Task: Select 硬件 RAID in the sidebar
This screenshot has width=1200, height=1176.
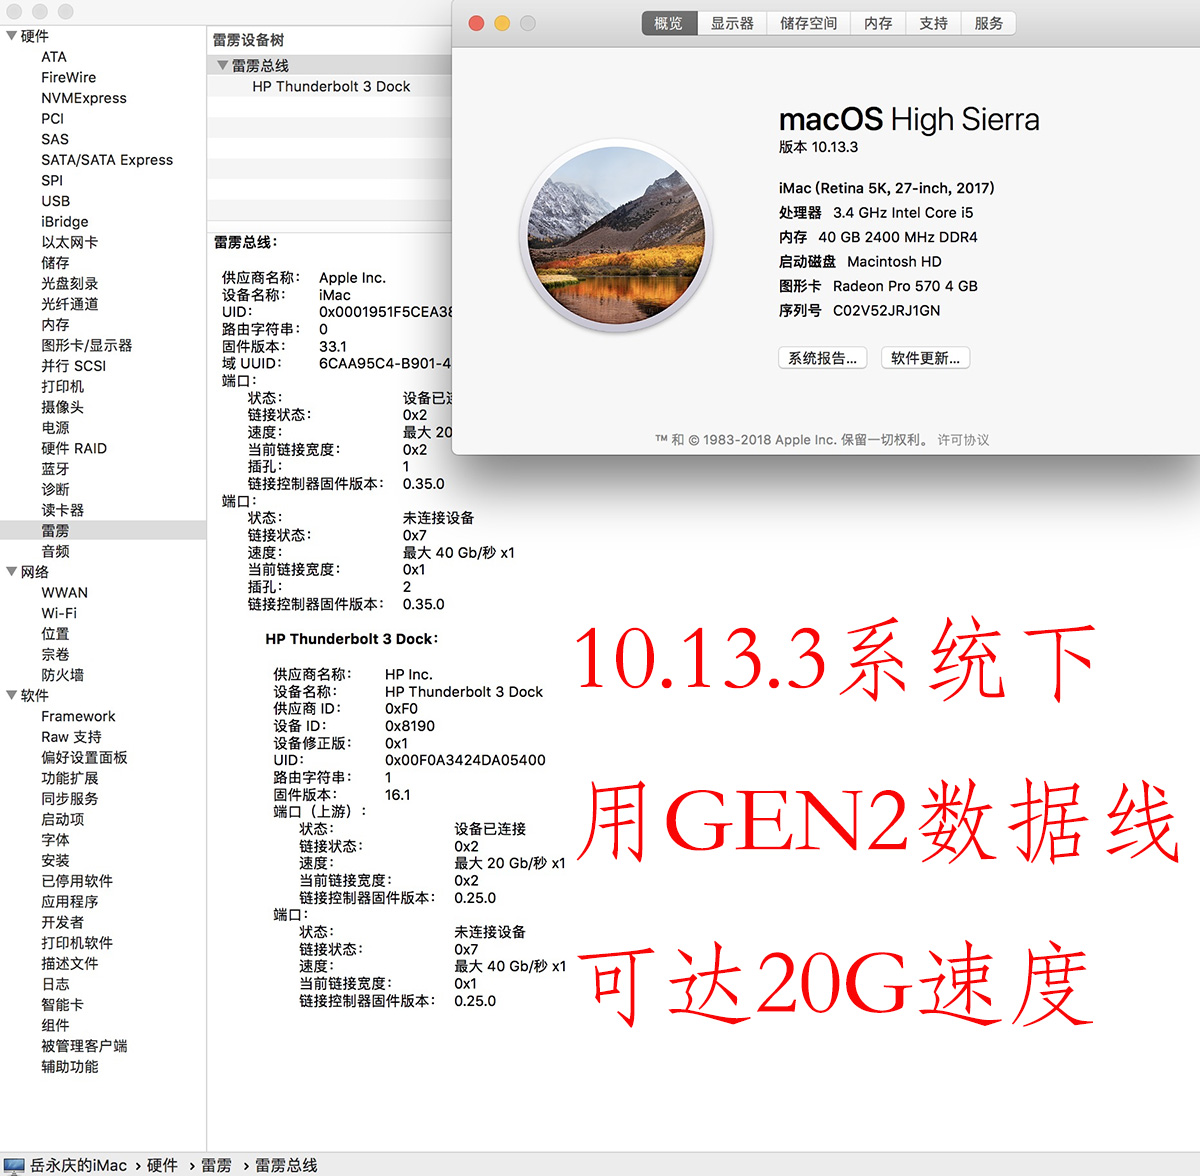Action: pos(74,448)
